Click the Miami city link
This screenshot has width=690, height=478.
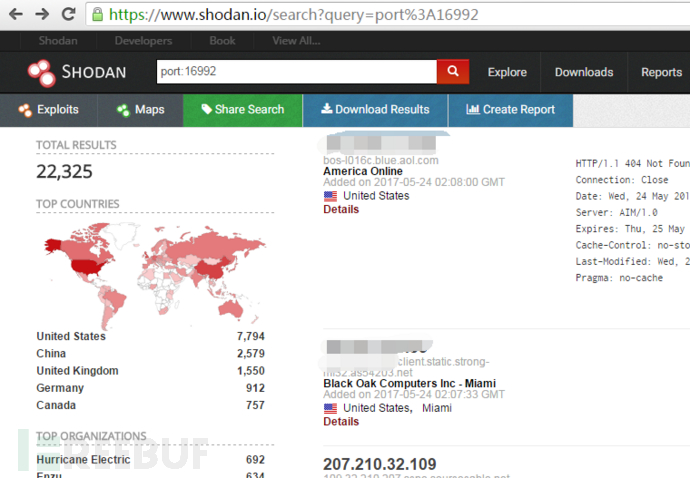[437, 408]
